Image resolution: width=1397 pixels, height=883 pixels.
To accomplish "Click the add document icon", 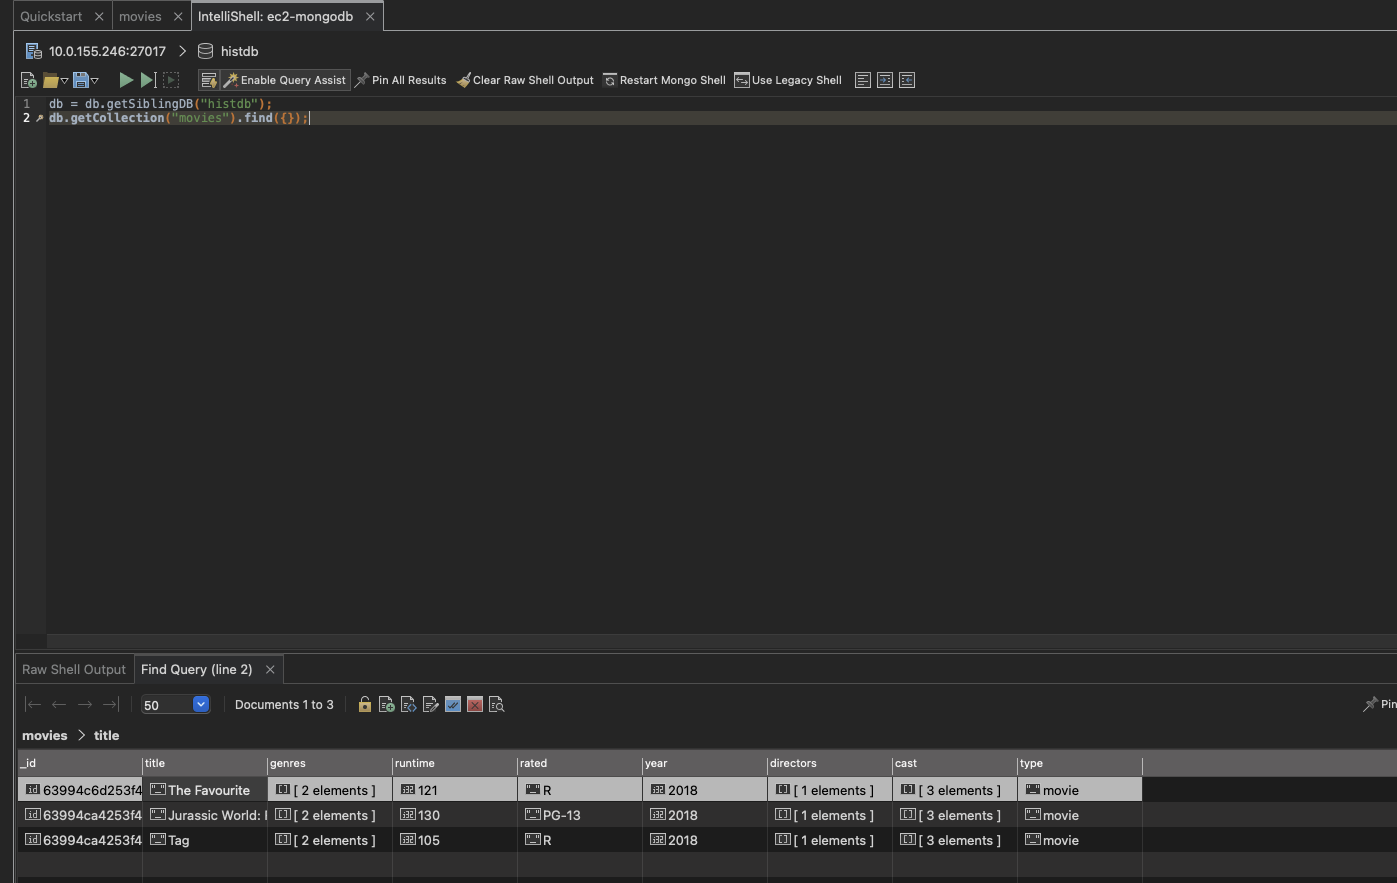I will pyautogui.click(x=387, y=705).
